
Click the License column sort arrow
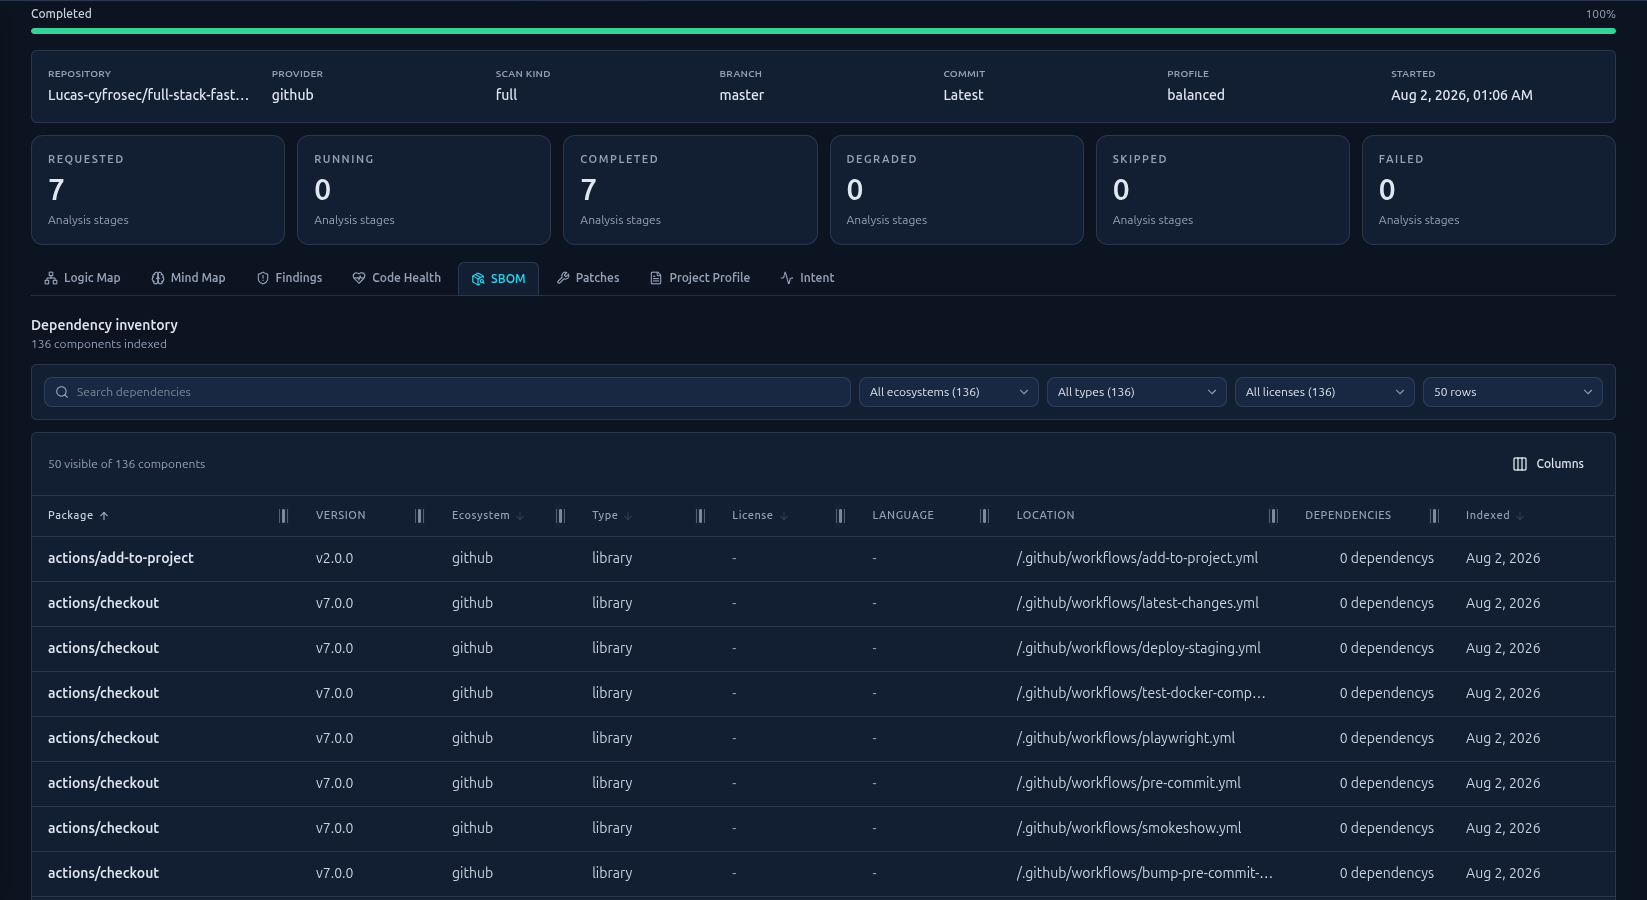click(784, 516)
